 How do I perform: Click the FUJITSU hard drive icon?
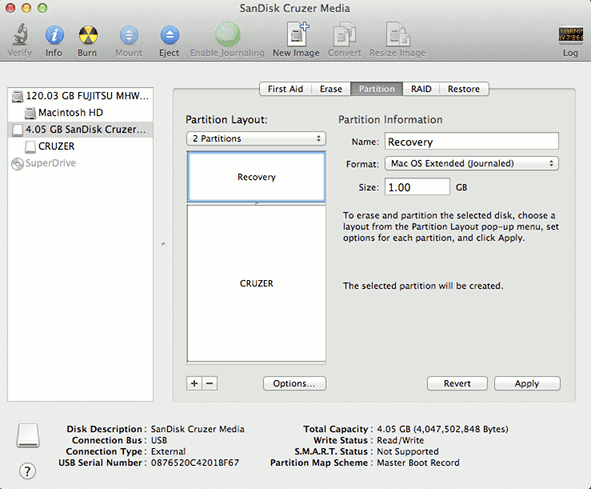[17, 96]
